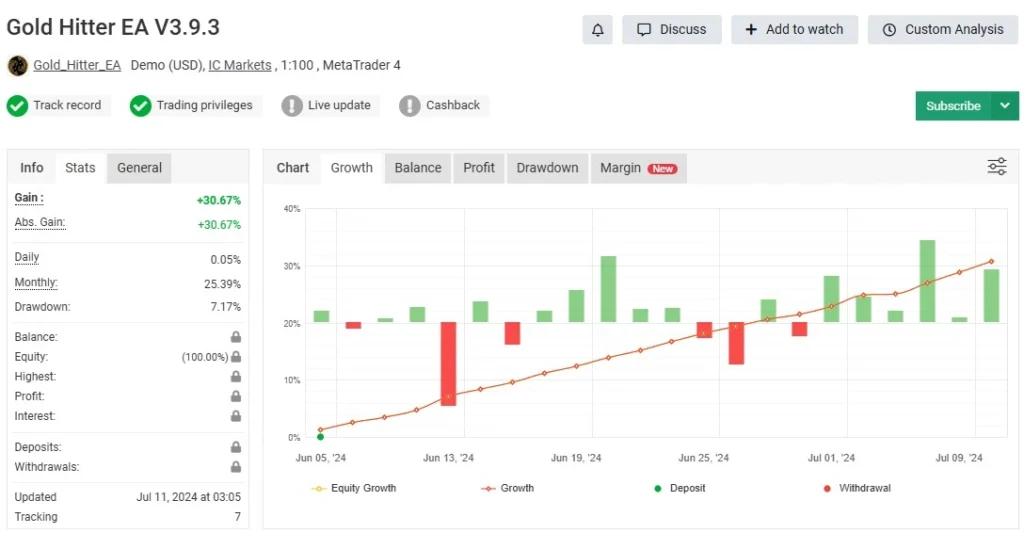The image size is (1024, 533).
Task: Click the notification bell icon
Action: point(597,30)
